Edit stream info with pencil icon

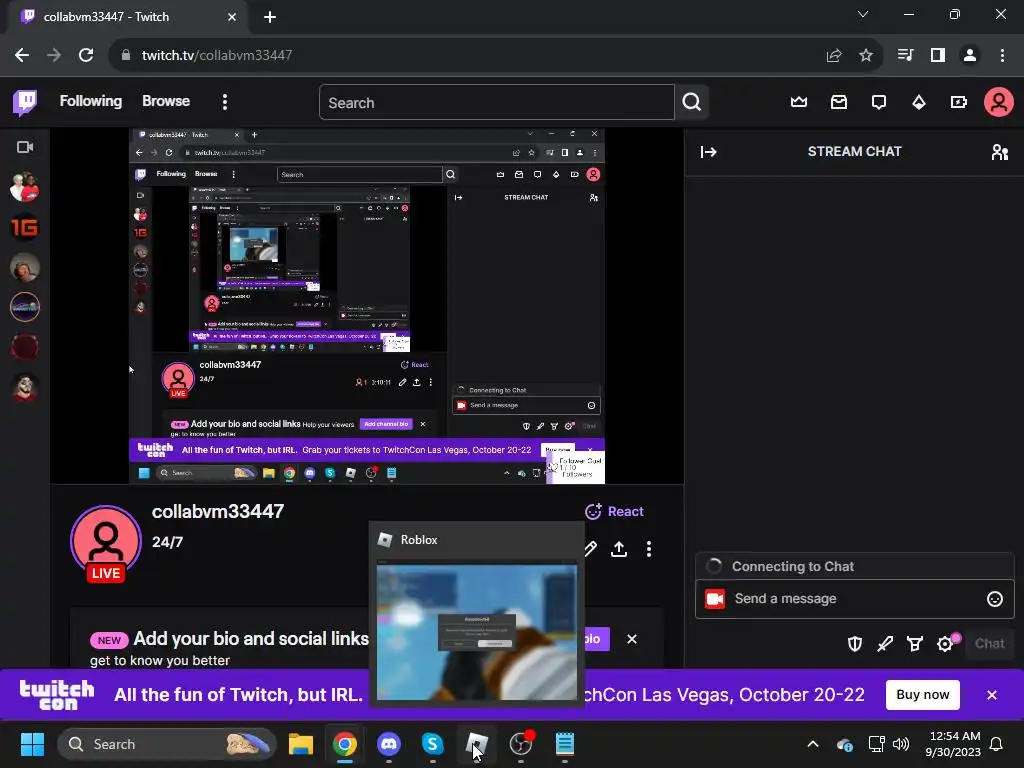pos(590,549)
